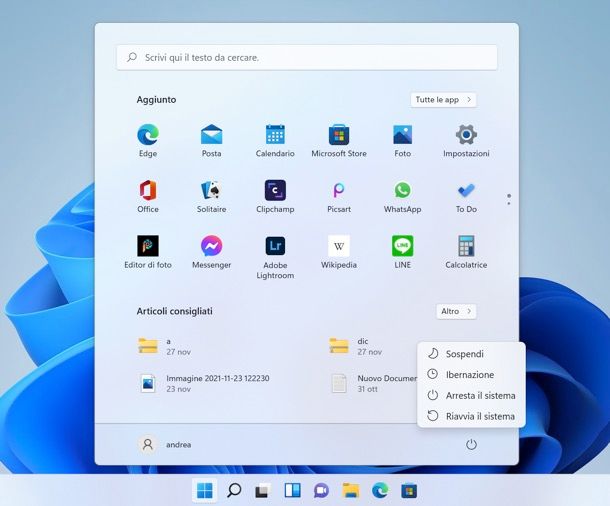The image size is (610, 506).
Task: Open the Calcolatrice calculator
Action: click(x=466, y=252)
